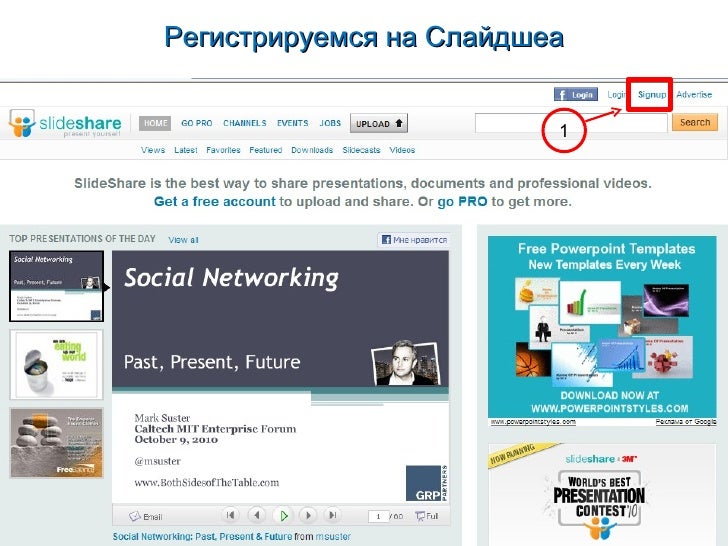
Task: Open 'Social Networking: Past, Present & Future' link
Action: [x=202, y=537]
